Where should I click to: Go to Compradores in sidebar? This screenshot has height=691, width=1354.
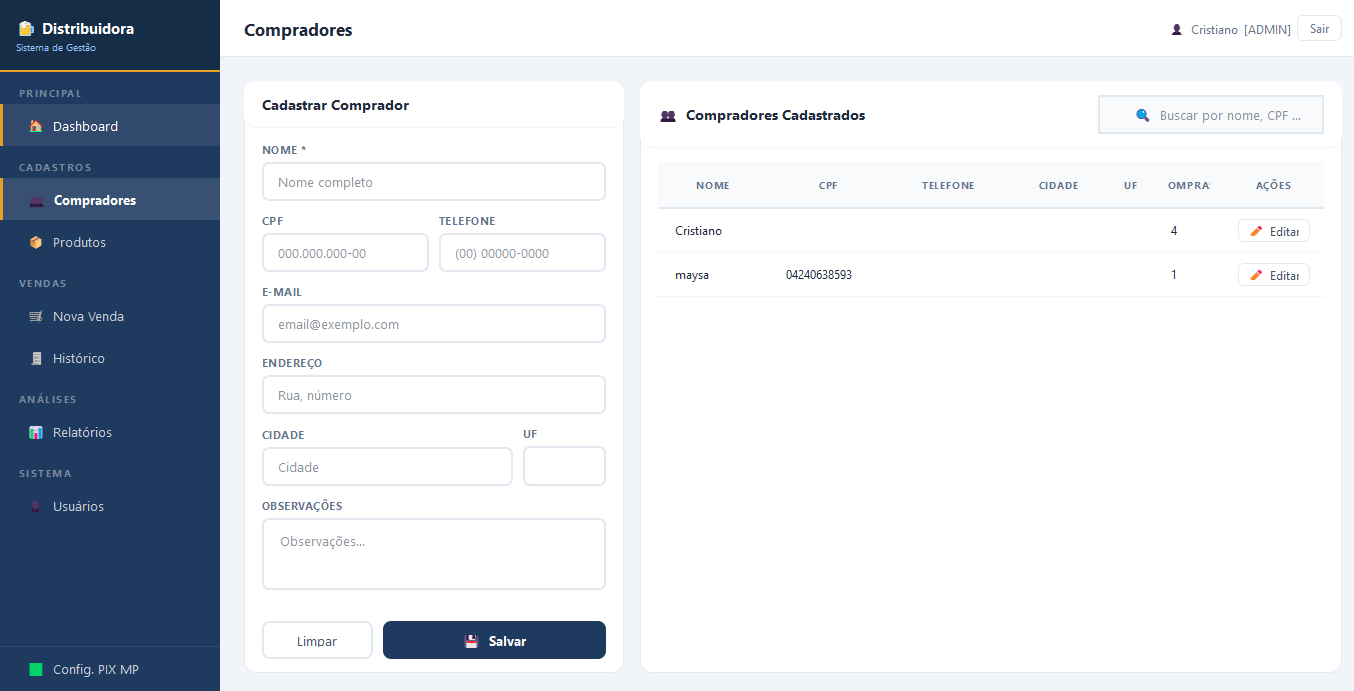point(110,200)
